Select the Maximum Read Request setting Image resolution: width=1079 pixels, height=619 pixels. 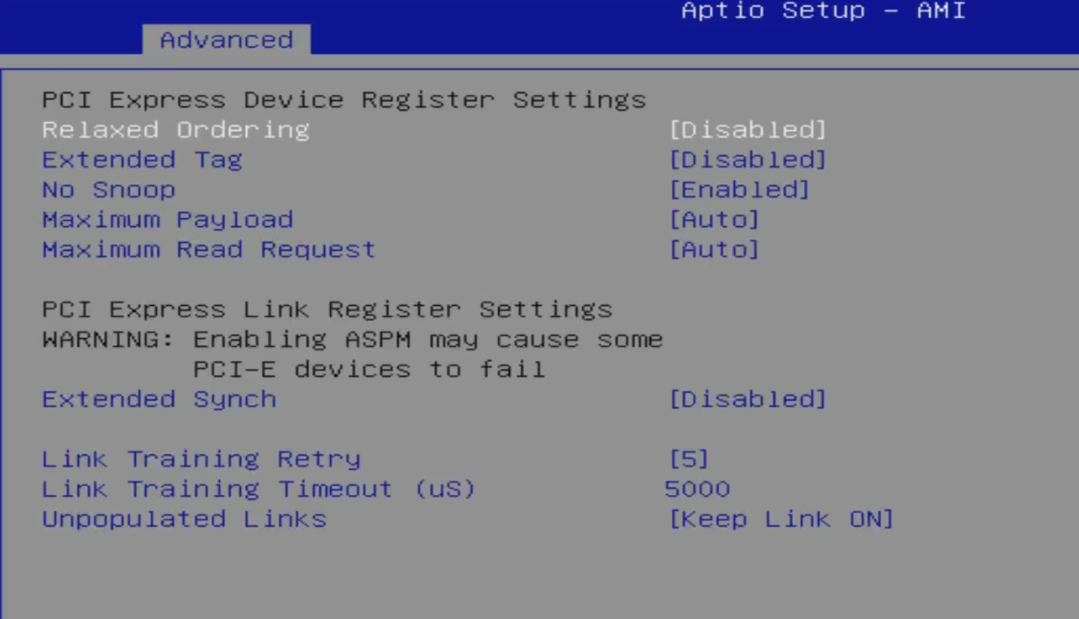209,250
